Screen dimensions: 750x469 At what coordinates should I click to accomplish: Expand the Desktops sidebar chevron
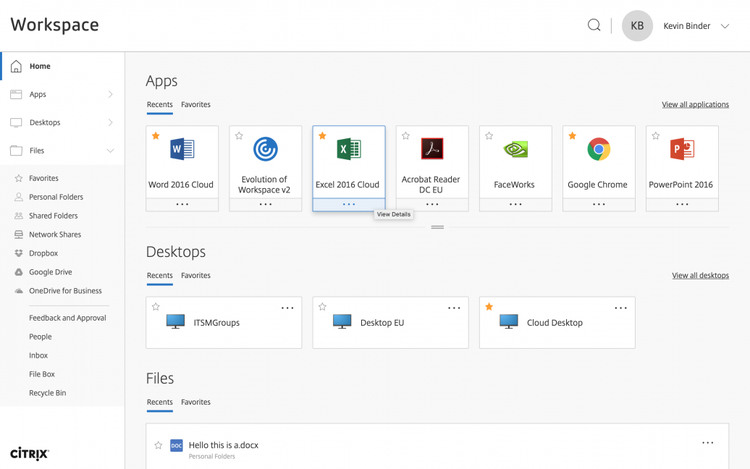[110, 122]
